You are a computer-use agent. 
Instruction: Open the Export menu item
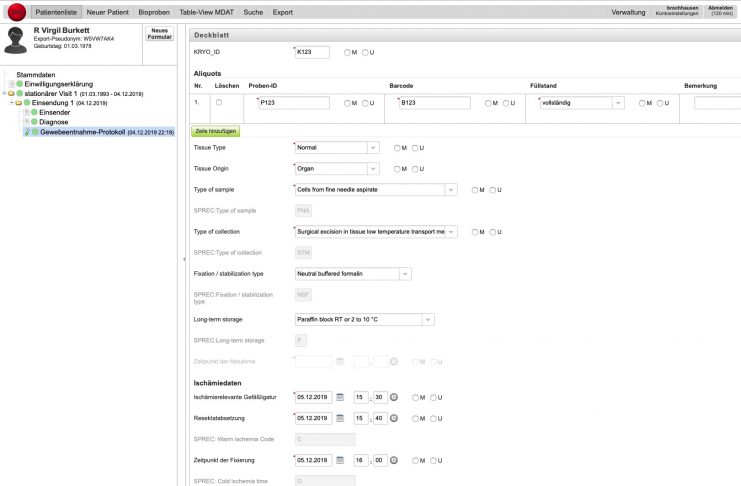tap(283, 12)
